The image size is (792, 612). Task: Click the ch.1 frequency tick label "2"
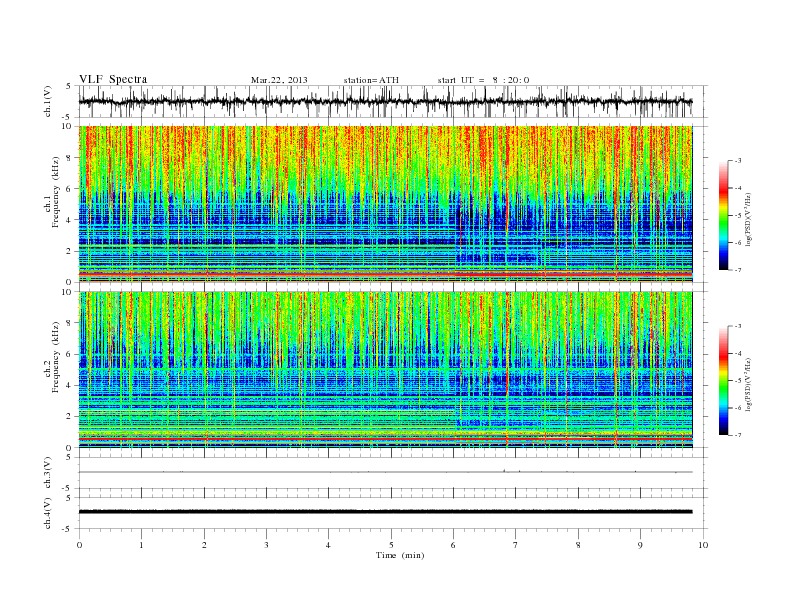[x=70, y=251]
